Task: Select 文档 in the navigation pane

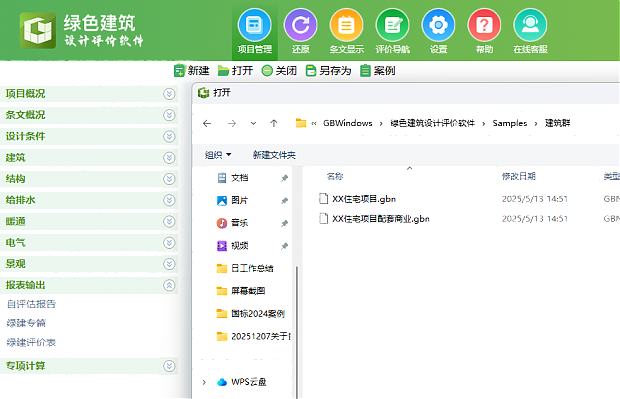Action: click(x=240, y=178)
